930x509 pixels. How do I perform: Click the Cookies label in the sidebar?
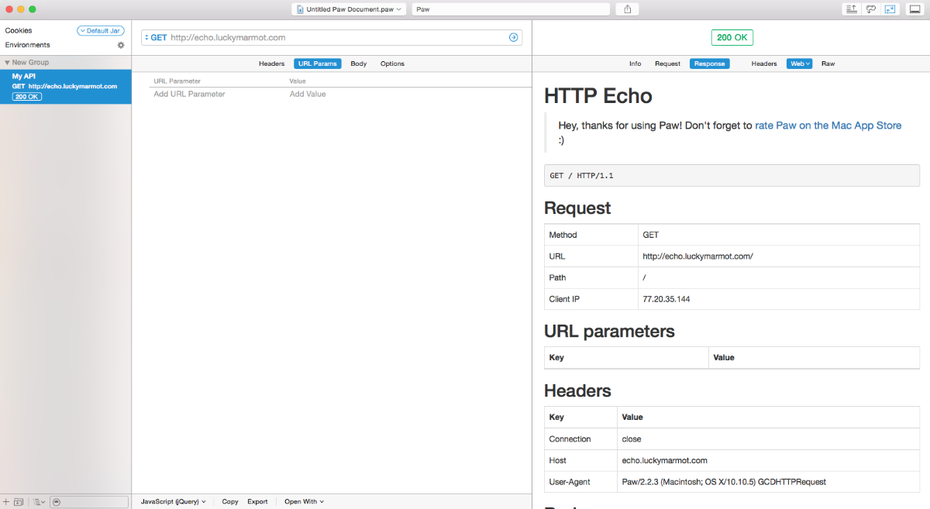(x=18, y=30)
